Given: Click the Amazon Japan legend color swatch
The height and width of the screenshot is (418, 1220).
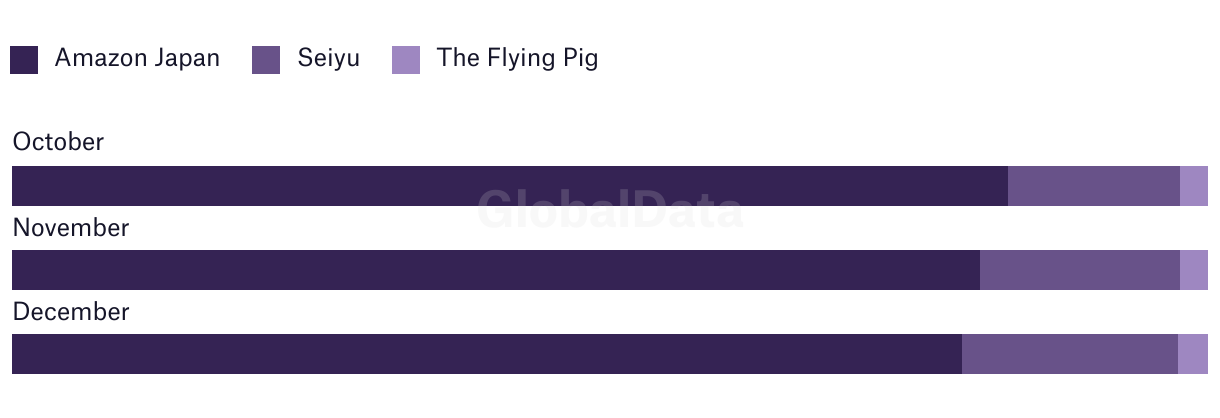Looking at the screenshot, I should click(x=24, y=60).
